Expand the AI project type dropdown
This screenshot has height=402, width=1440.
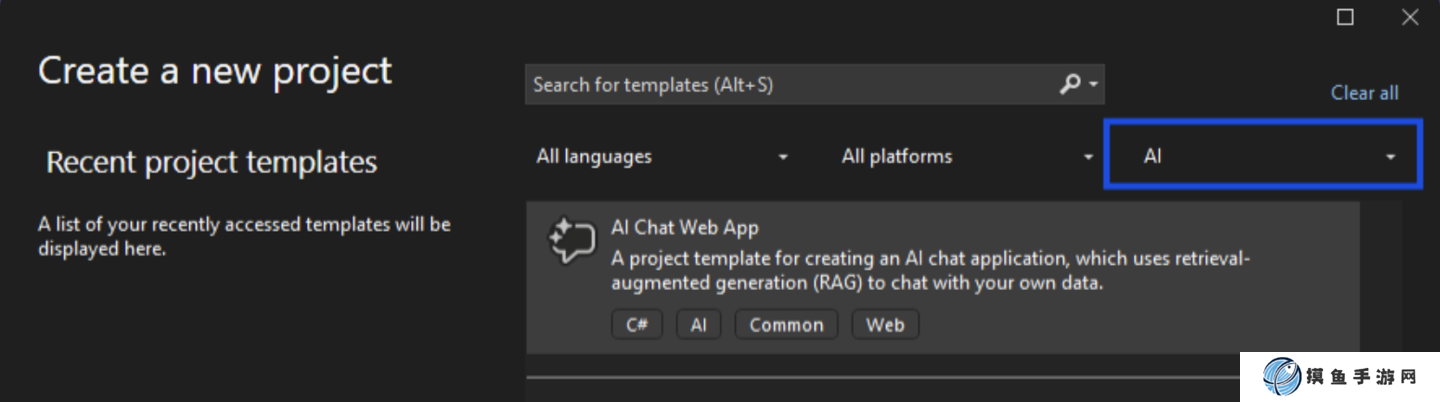1262,154
